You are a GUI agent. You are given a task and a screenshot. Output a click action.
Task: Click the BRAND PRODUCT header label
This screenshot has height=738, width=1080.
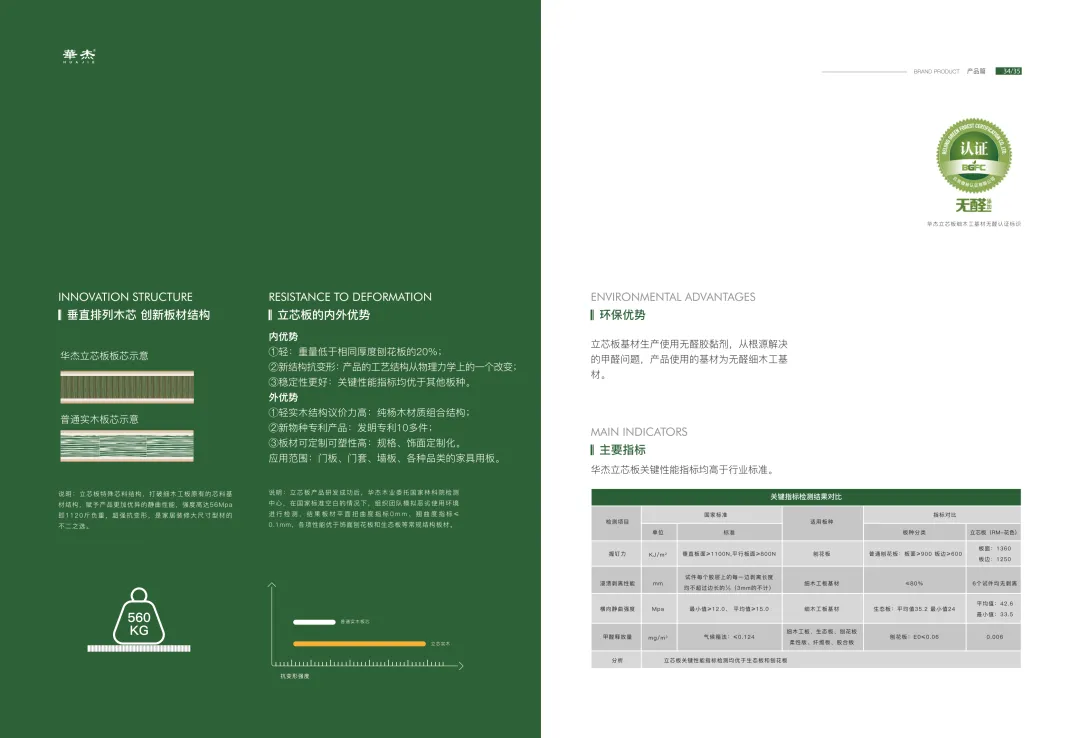[x=936, y=72]
